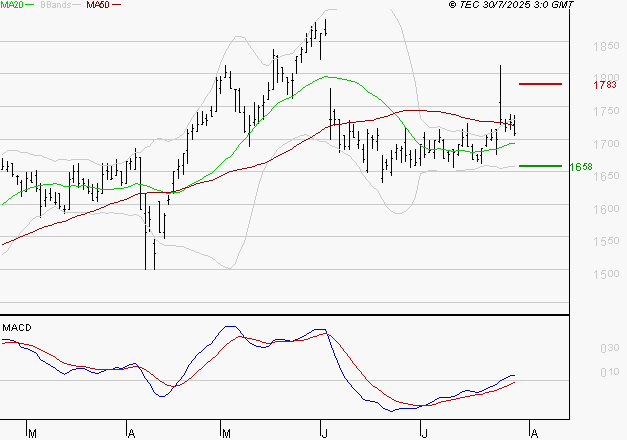Click the 1500 price axis label
This screenshot has width=627, height=440.
point(606,274)
